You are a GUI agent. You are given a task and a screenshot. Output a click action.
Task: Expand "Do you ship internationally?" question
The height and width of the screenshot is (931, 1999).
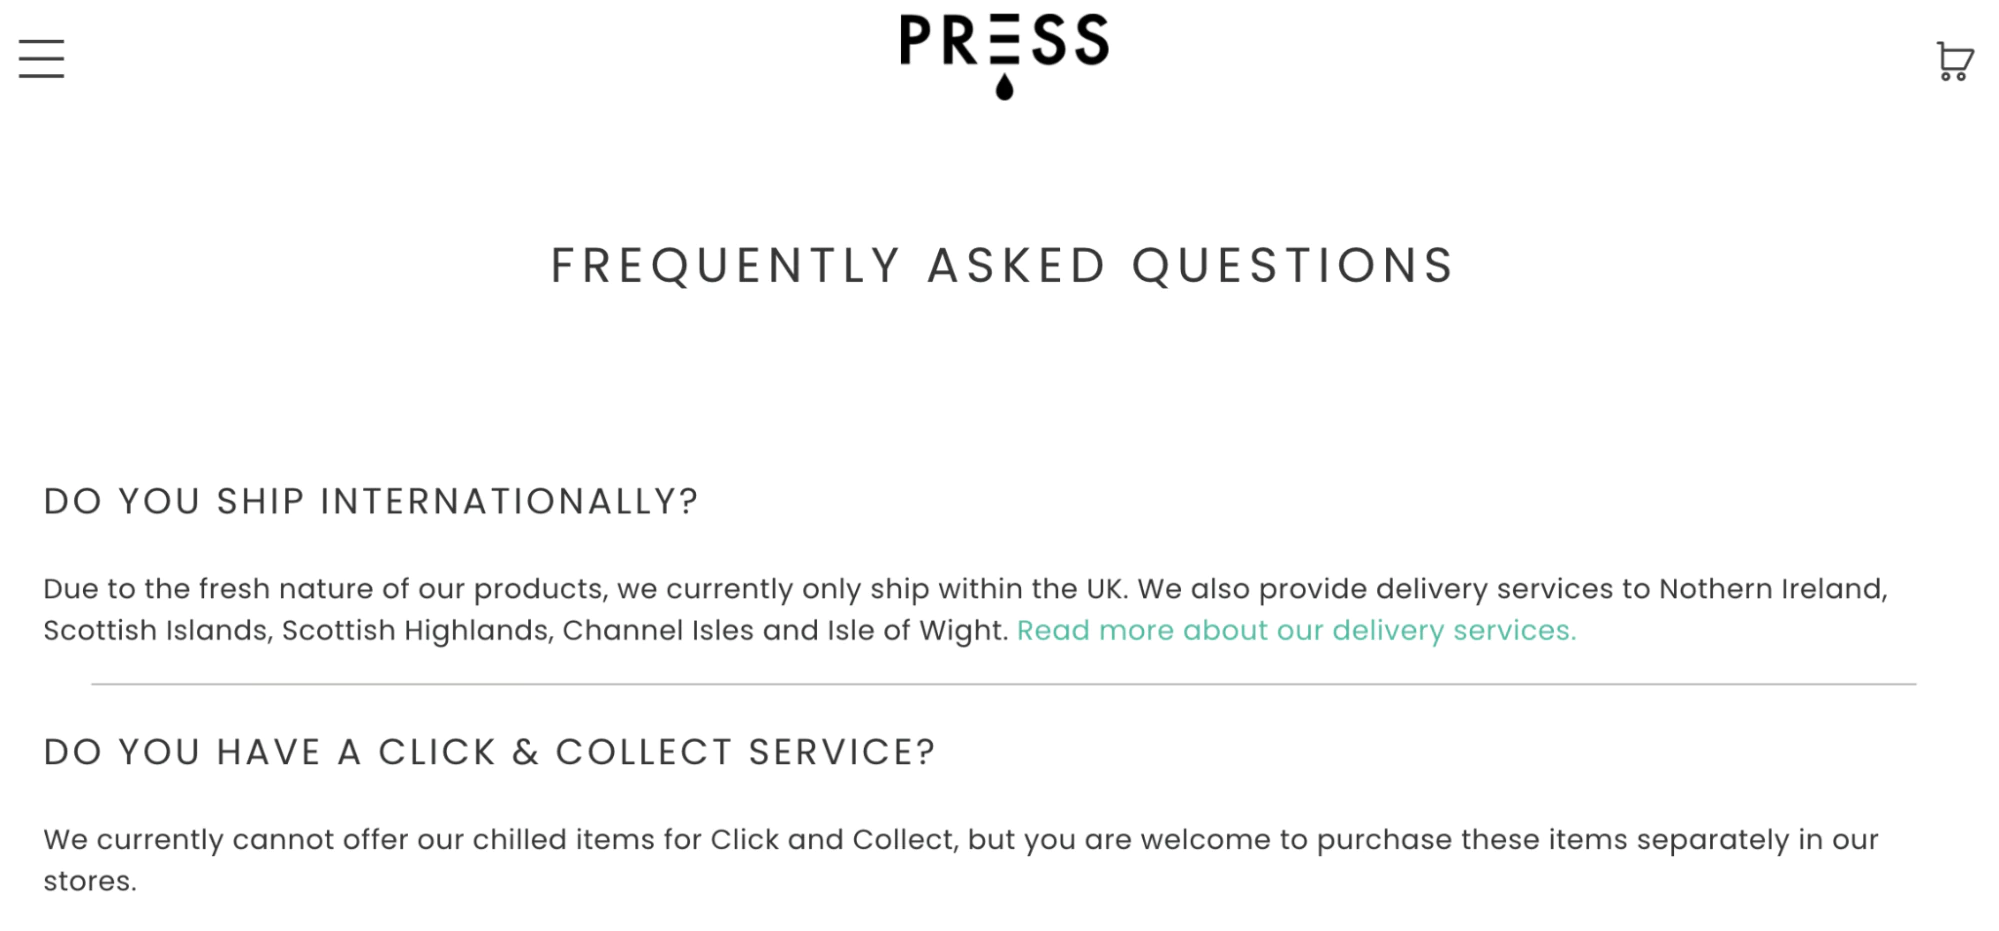click(371, 501)
